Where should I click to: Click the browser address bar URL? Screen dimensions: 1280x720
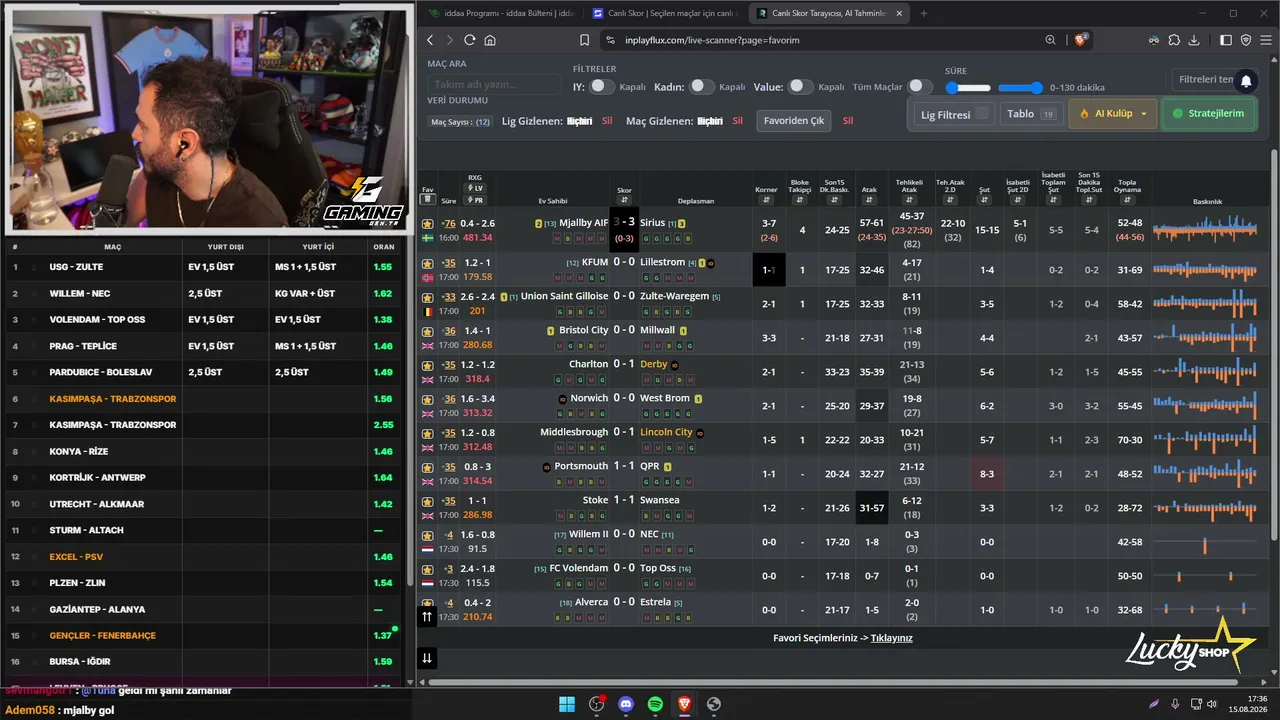714,40
